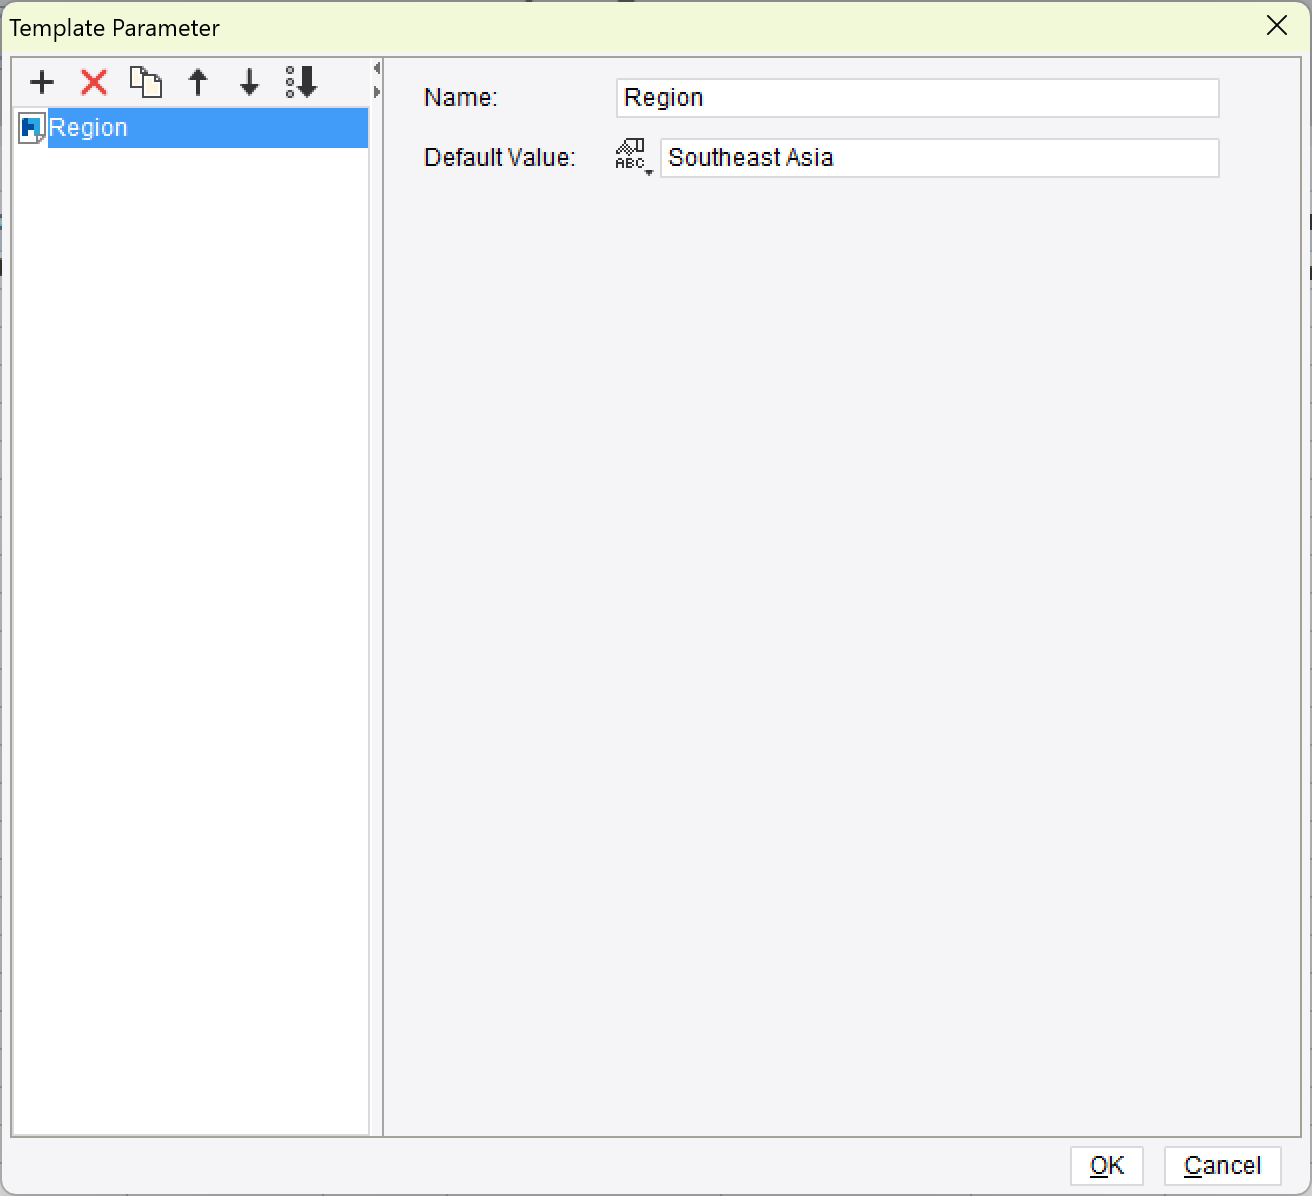Move the parameter down in the list
Viewport: 1312px width, 1196px height.
[x=249, y=83]
